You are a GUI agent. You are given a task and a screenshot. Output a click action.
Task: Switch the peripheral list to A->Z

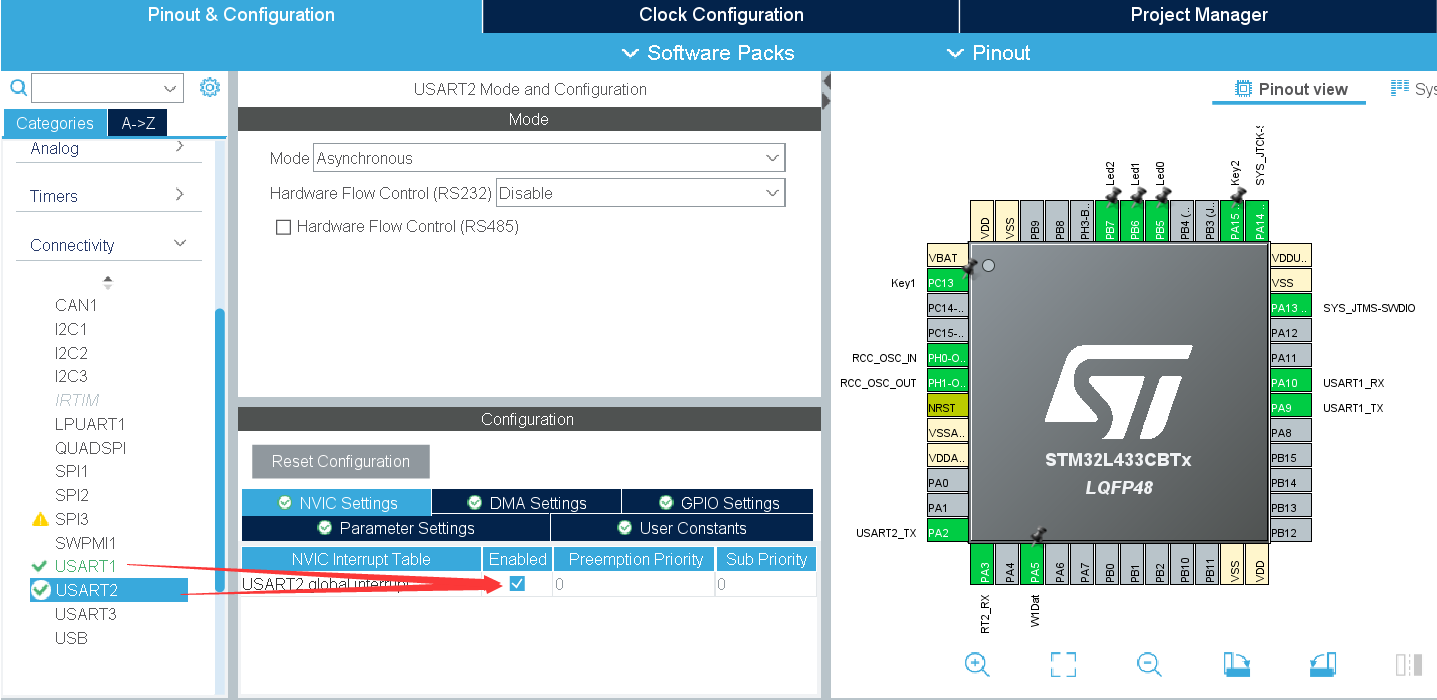[x=138, y=123]
